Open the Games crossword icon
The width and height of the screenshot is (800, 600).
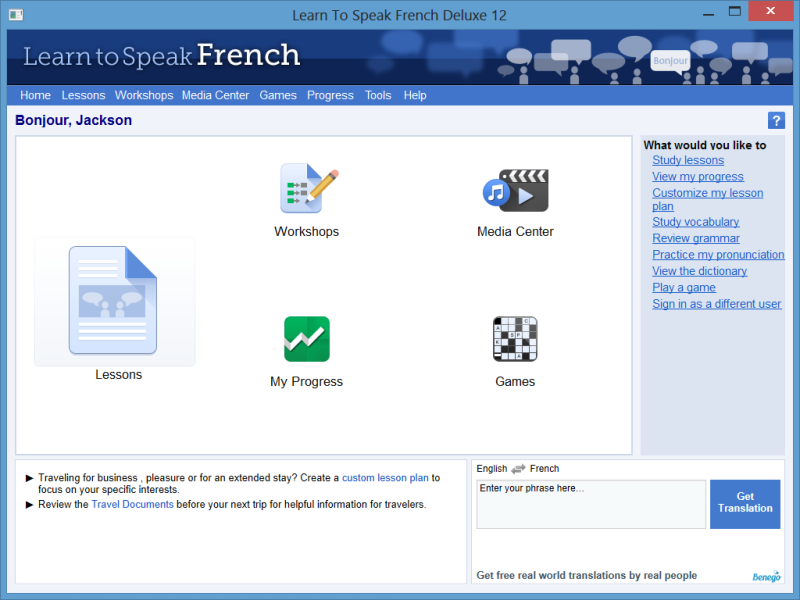515,339
